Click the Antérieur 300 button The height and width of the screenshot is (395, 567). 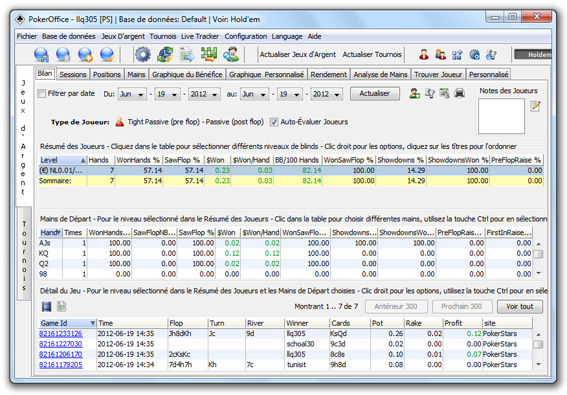pos(396,306)
